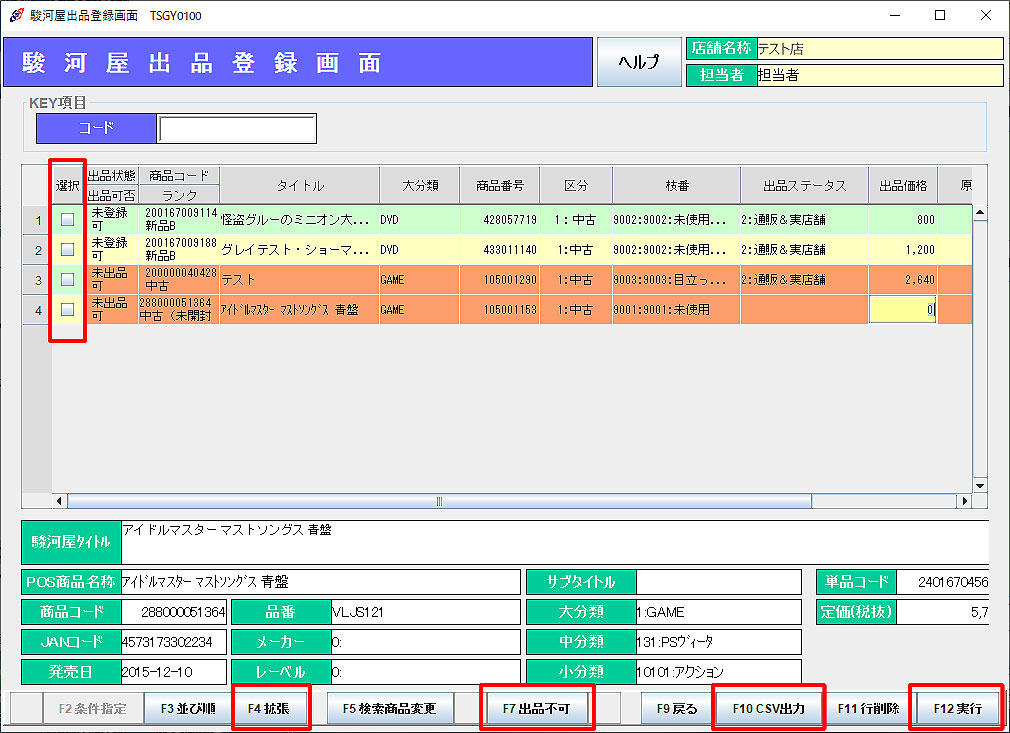The width and height of the screenshot is (1010, 733).
Task: Click the コード input field
Action: [237, 129]
